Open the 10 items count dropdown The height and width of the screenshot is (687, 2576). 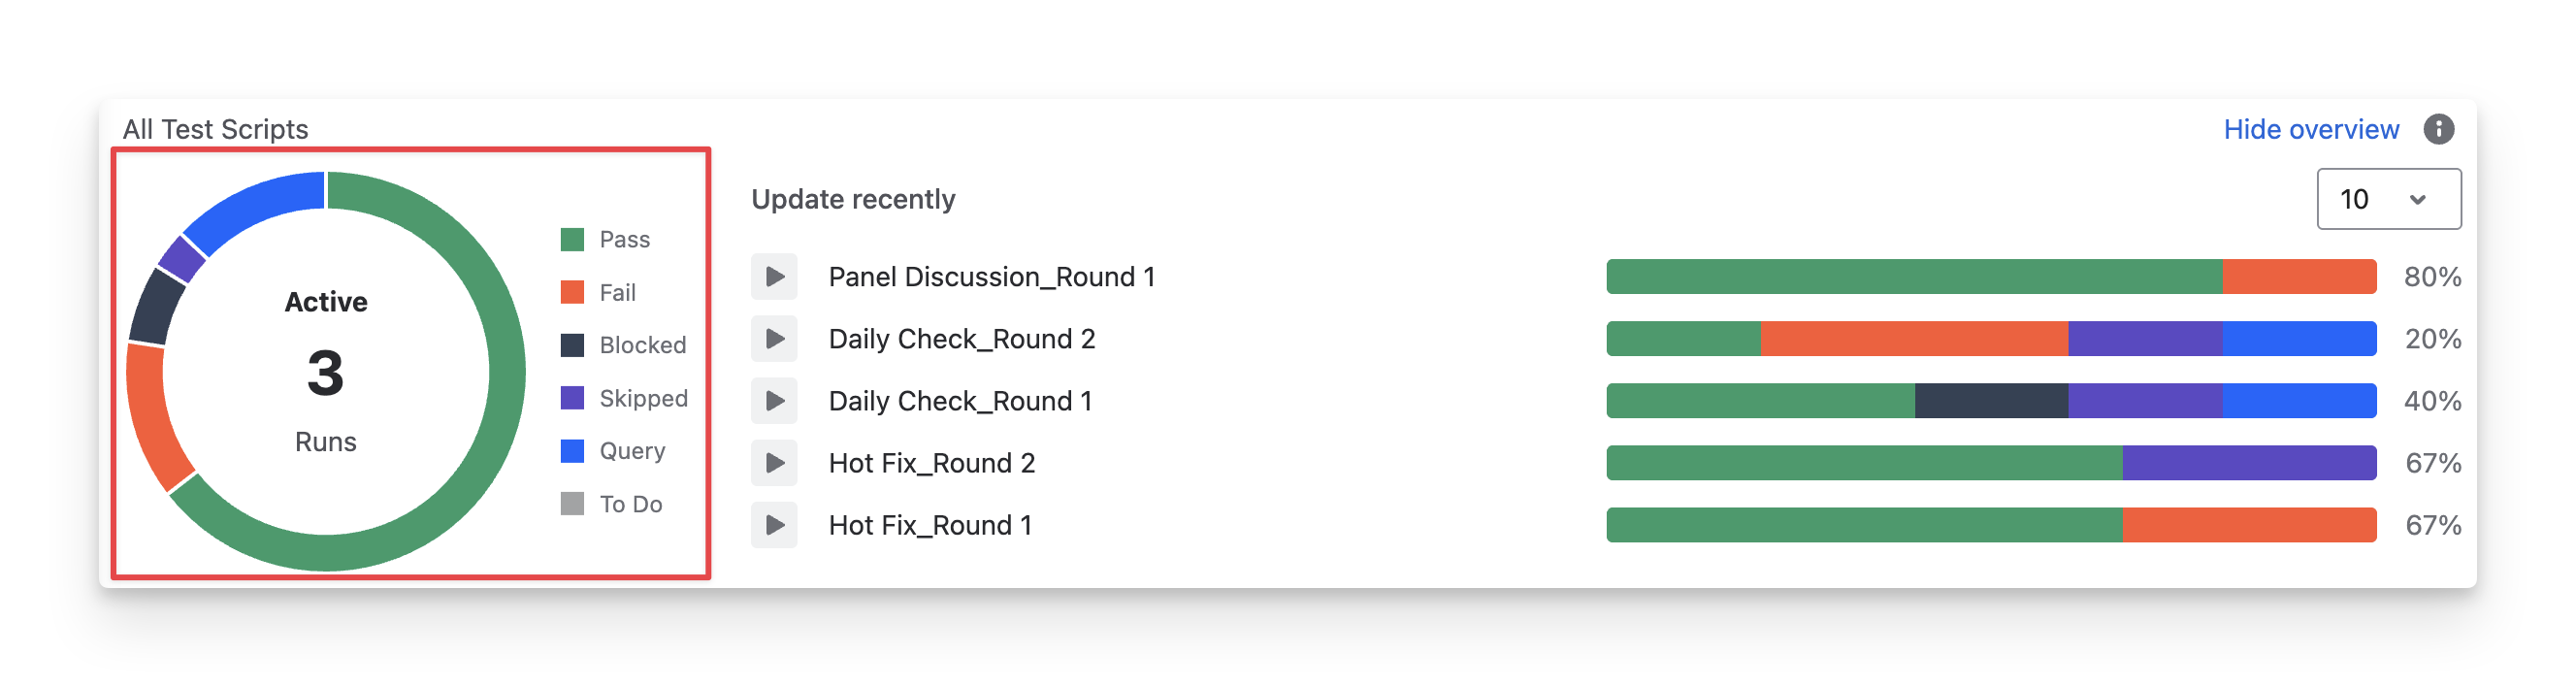pyautogui.click(x=2388, y=199)
